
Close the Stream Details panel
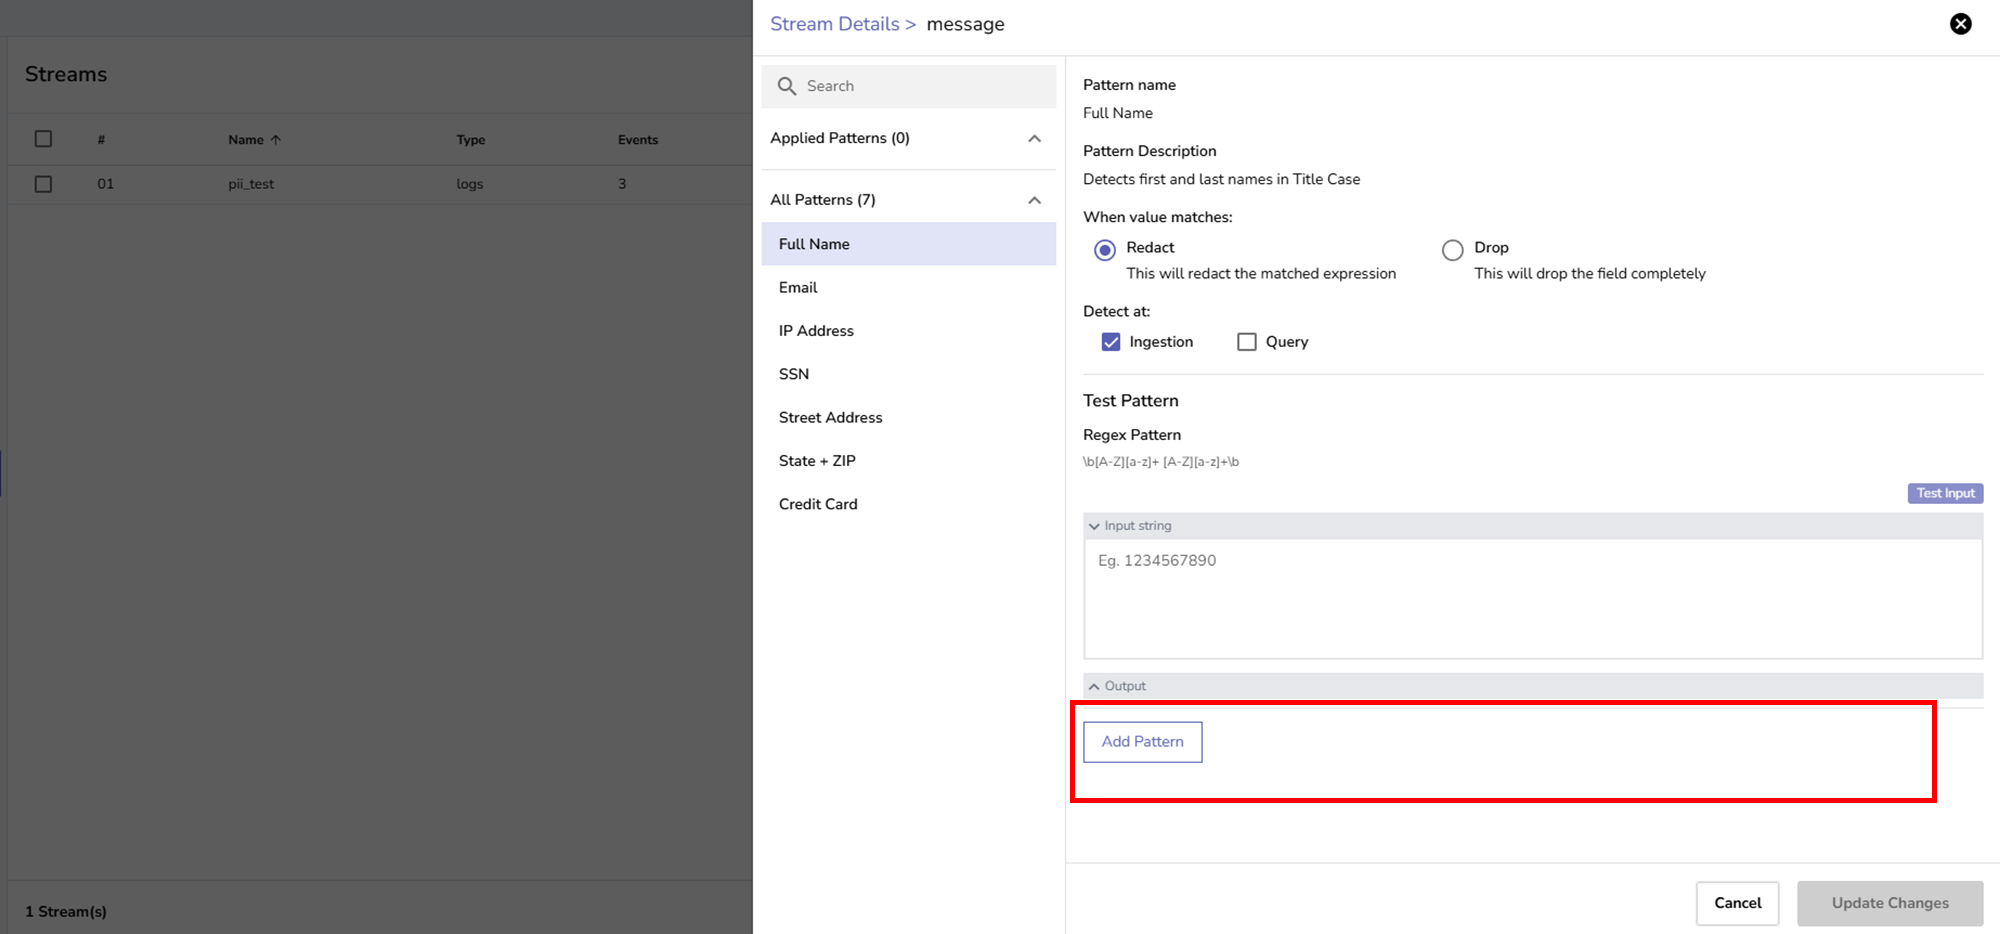tap(1960, 24)
